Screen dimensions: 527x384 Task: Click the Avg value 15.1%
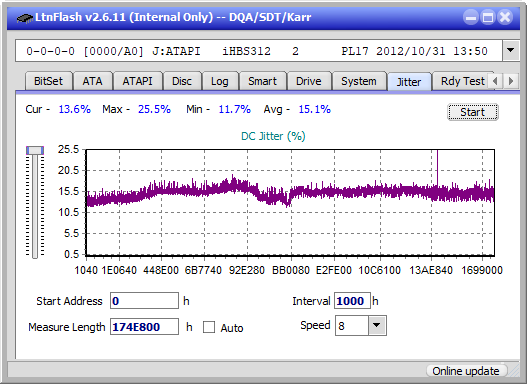315,109
